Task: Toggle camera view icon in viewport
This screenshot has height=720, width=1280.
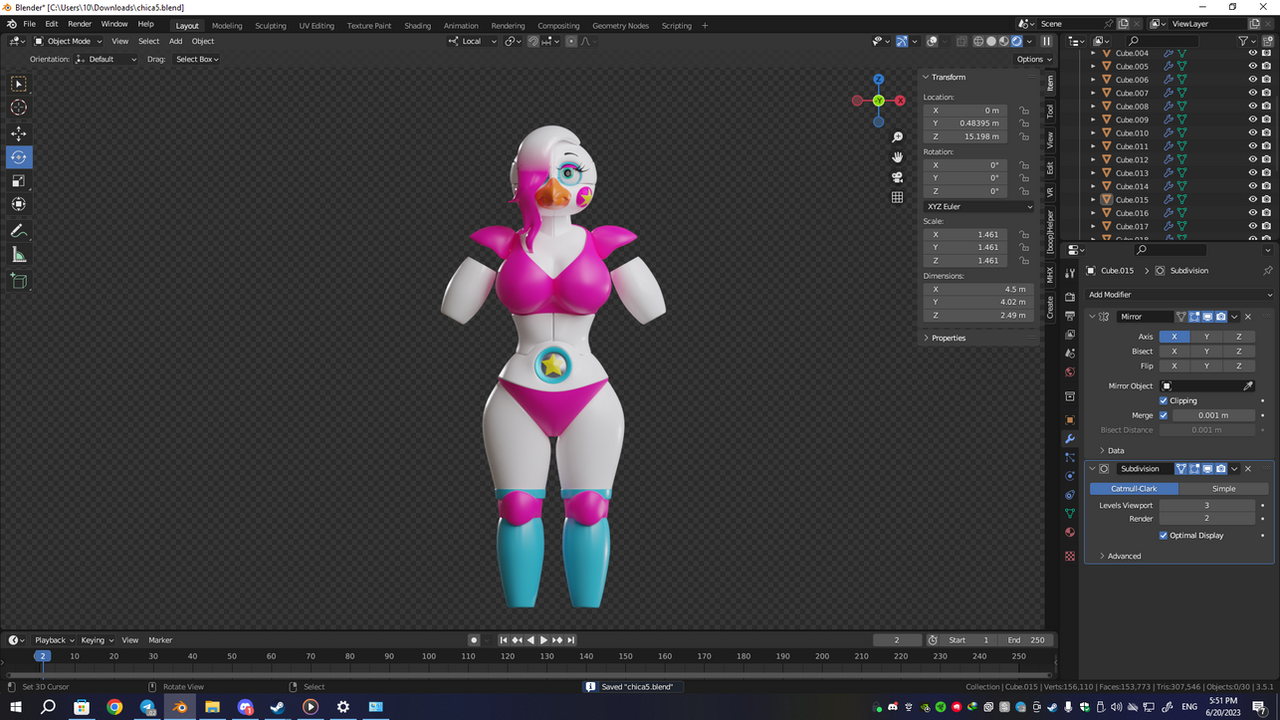Action: 898,177
